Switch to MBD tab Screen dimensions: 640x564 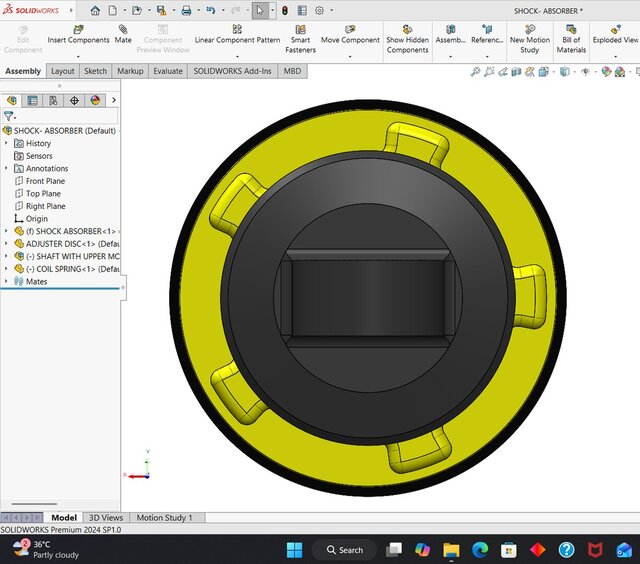pyautogui.click(x=292, y=71)
